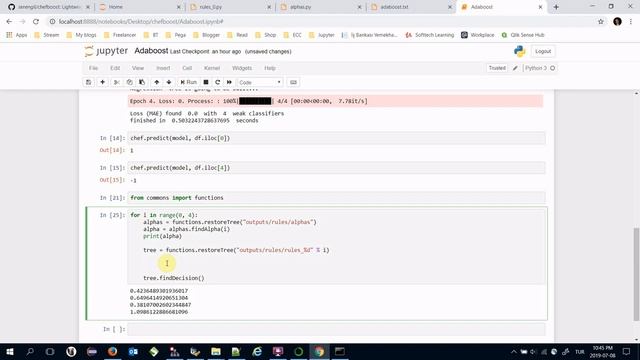Reload the current page
The image size is (640, 360).
(36, 22)
